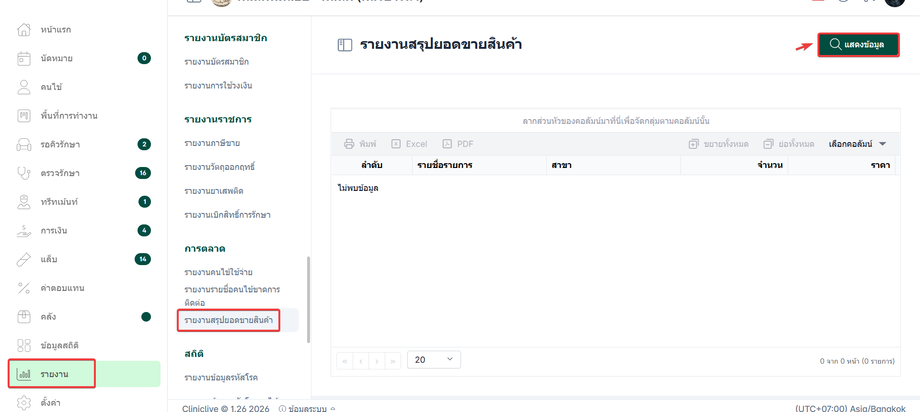Go to the last page of the pager
Screen dimensions: 920x412
coord(393,360)
